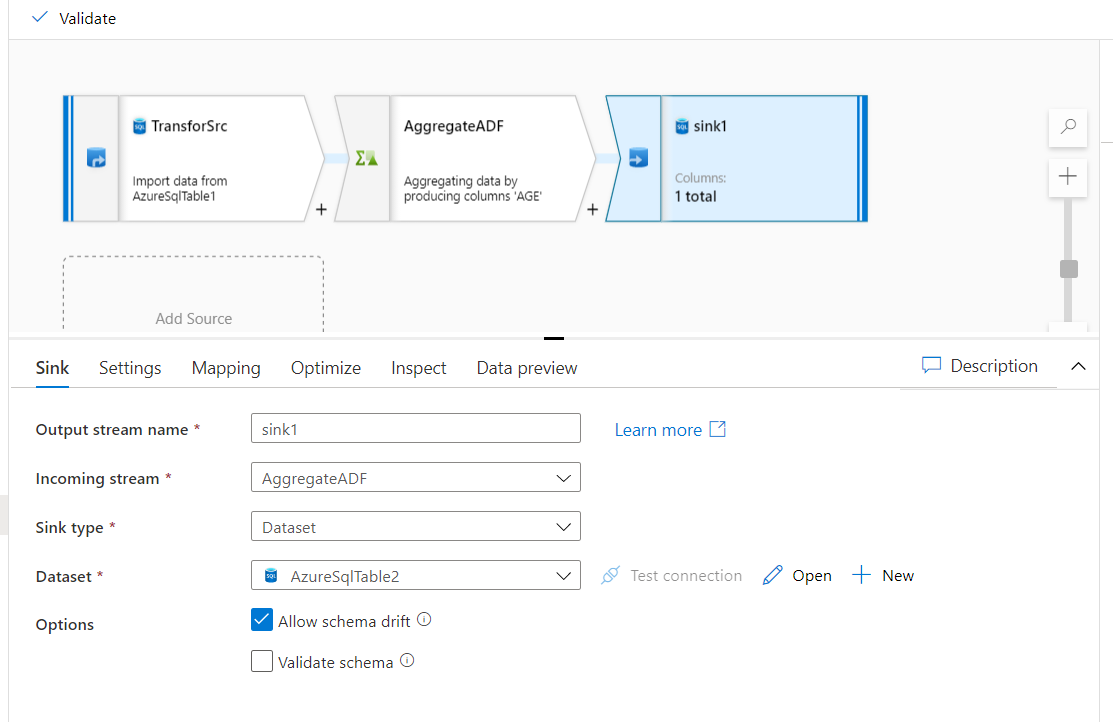This screenshot has height=722, width=1113.
Task: Click the Output stream name field
Action: (415, 428)
